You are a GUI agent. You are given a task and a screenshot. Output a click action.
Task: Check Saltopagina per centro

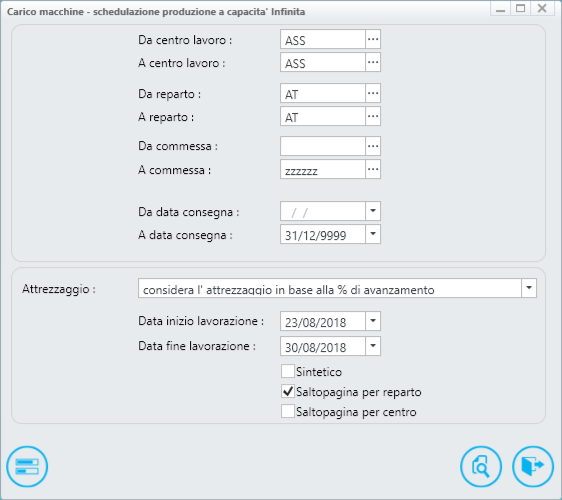[x=288, y=411]
